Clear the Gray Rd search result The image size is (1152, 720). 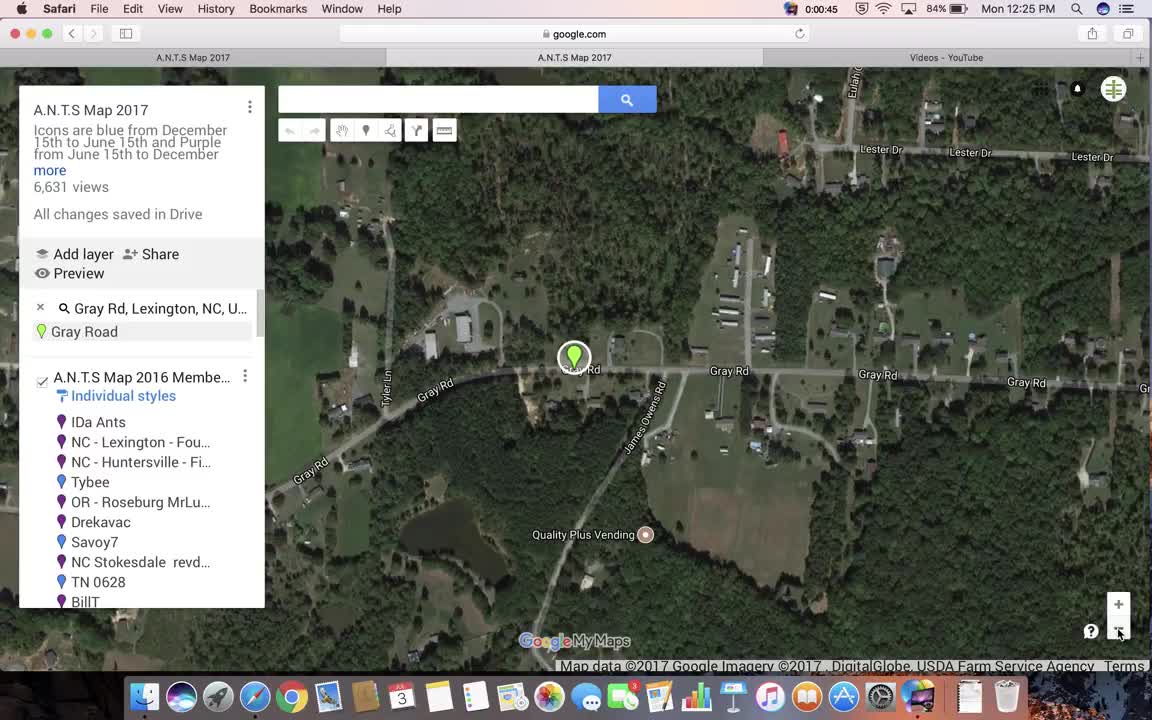40,308
